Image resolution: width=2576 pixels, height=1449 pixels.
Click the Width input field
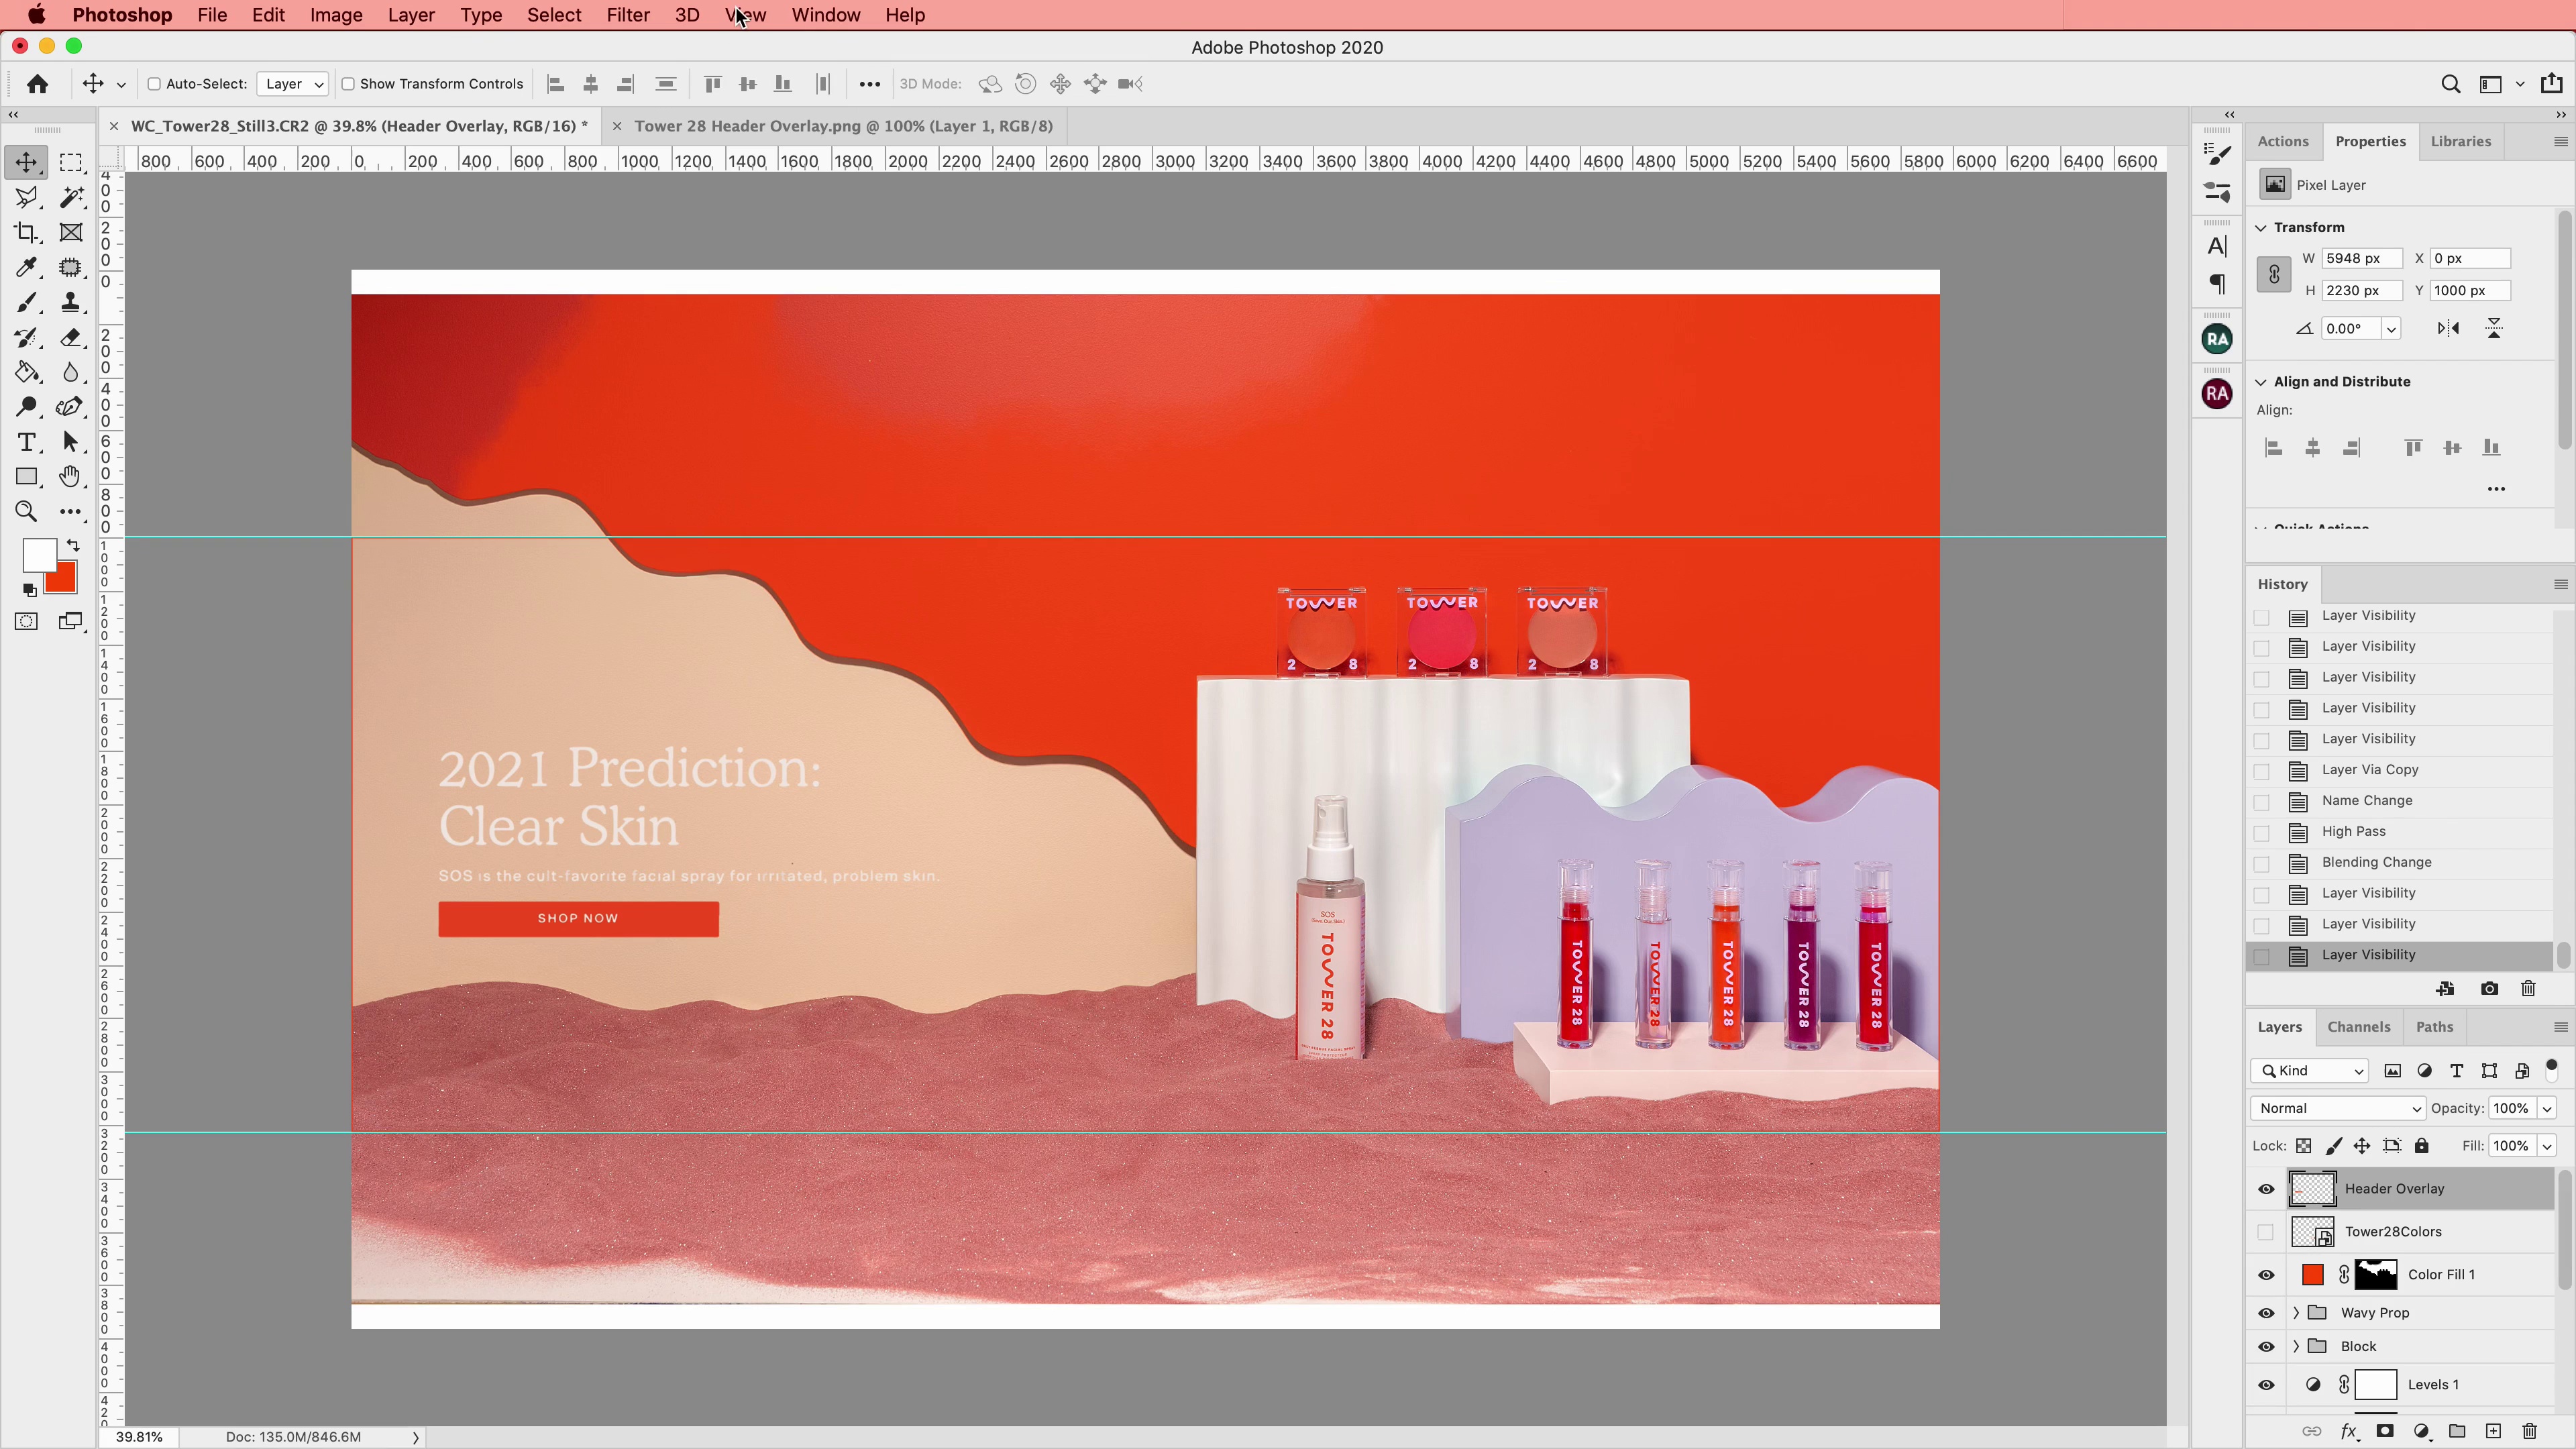pyautogui.click(x=2361, y=259)
